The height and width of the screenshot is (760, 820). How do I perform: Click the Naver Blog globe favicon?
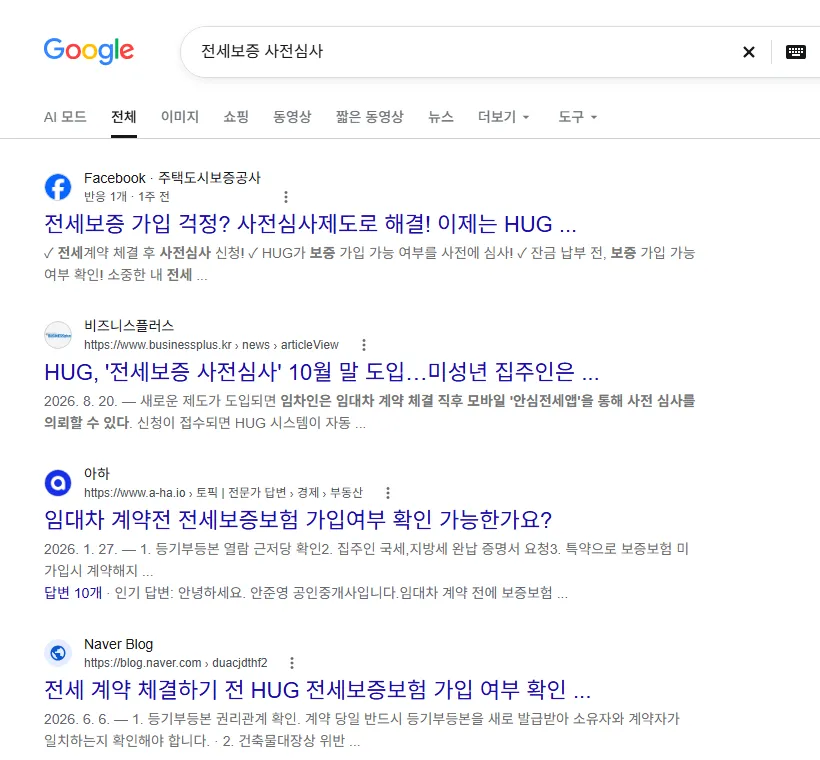click(58, 653)
